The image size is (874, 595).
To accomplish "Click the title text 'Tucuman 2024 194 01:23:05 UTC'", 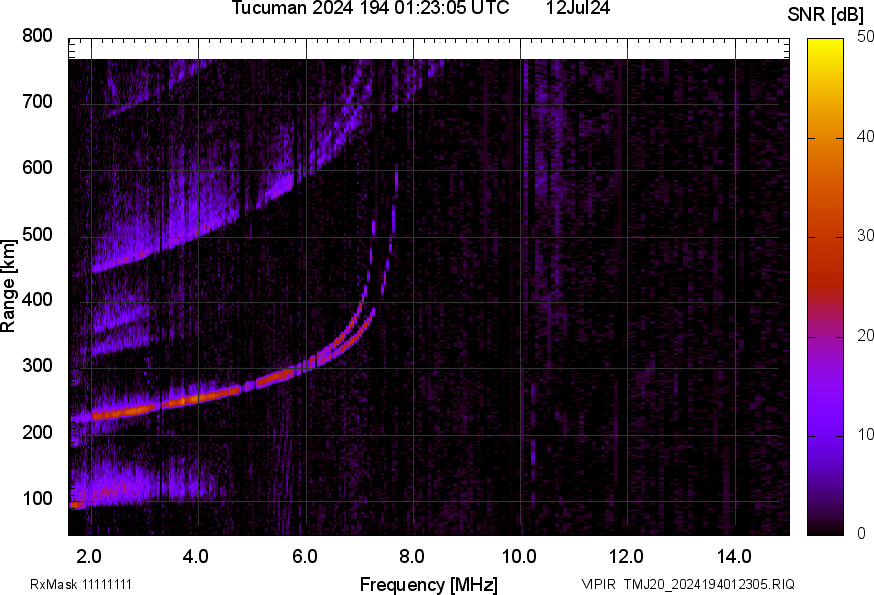I will point(370,8).
